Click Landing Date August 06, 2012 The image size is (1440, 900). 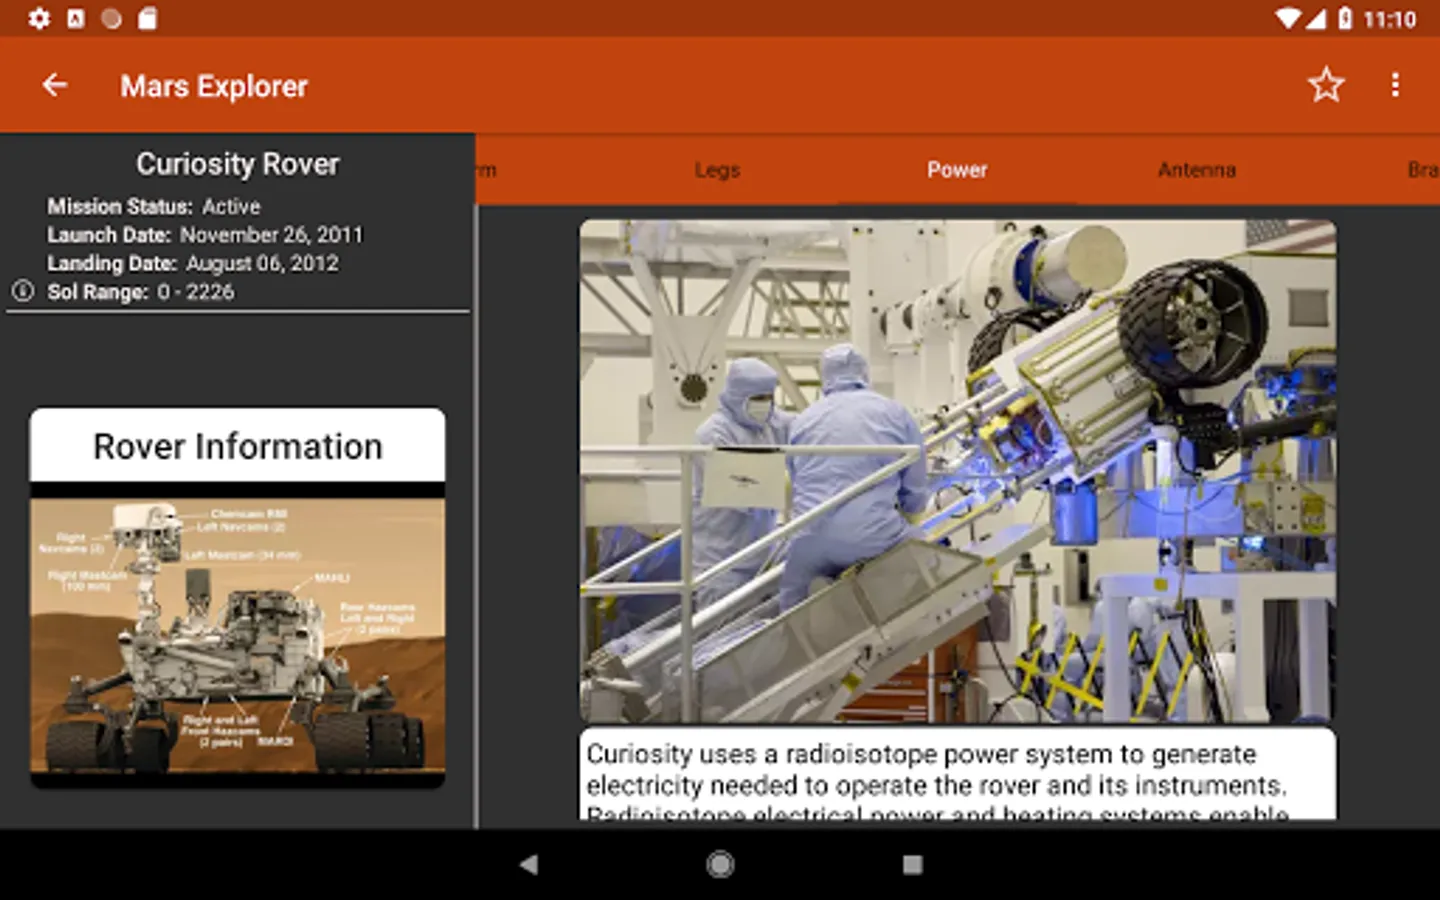pos(193,263)
